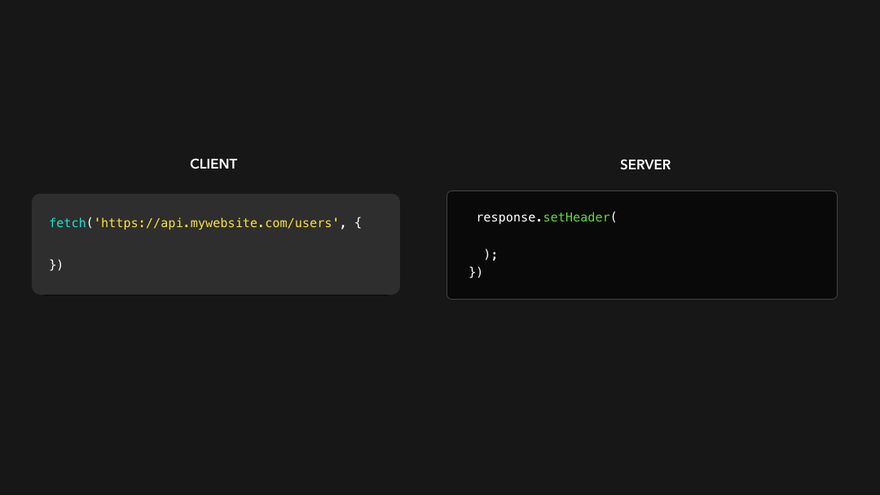Click the closing }) in server code block
880x495 pixels.
pos(475,272)
